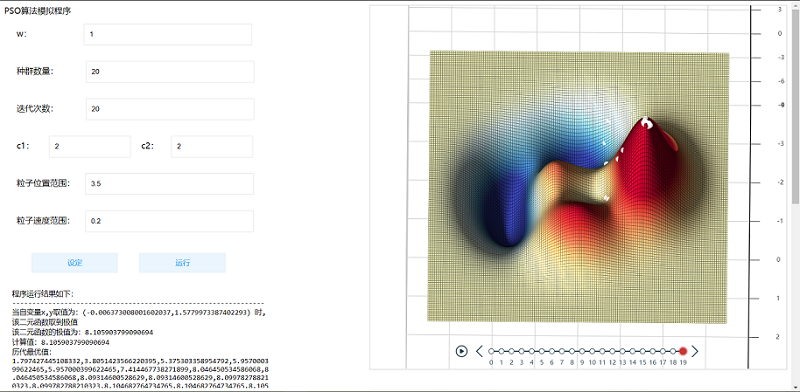
Task: Play the iteration timeline animation
Action: tap(461, 351)
